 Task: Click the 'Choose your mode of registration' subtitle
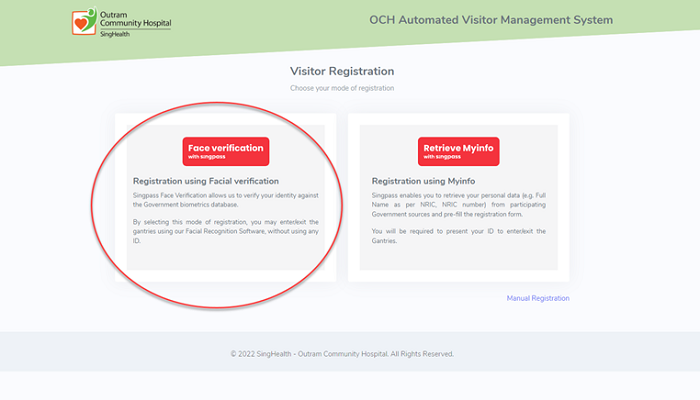coord(342,88)
